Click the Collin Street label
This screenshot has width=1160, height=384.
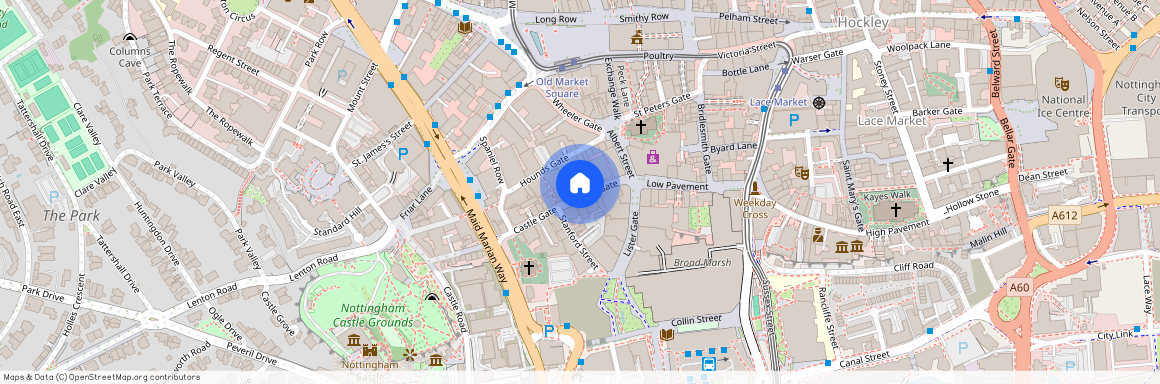pyautogui.click(x=696, y=320)
